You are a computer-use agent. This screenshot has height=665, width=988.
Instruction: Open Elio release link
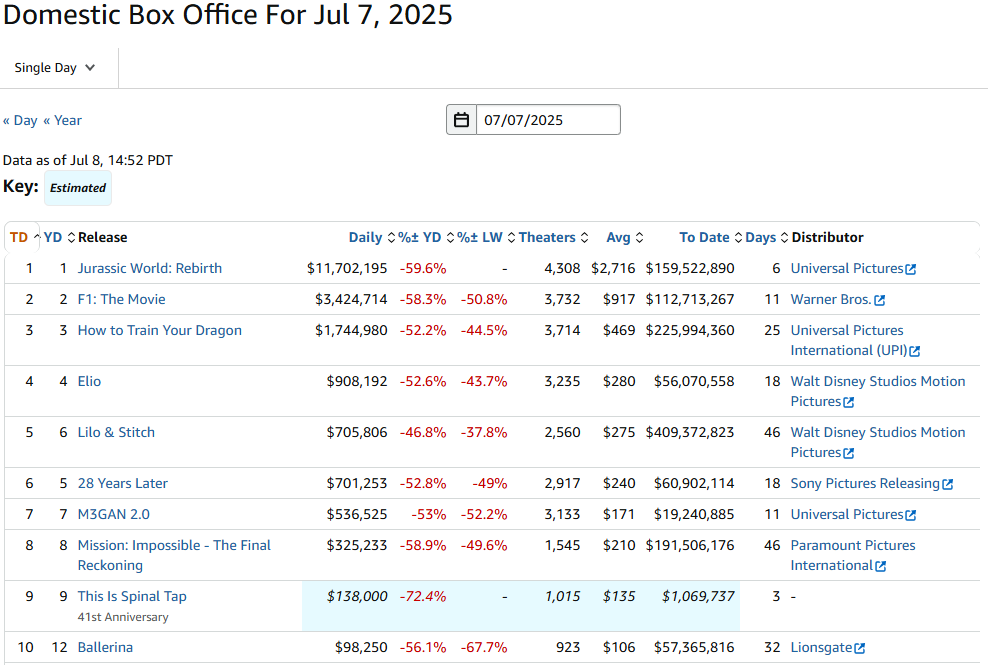(x=89, y=381)
